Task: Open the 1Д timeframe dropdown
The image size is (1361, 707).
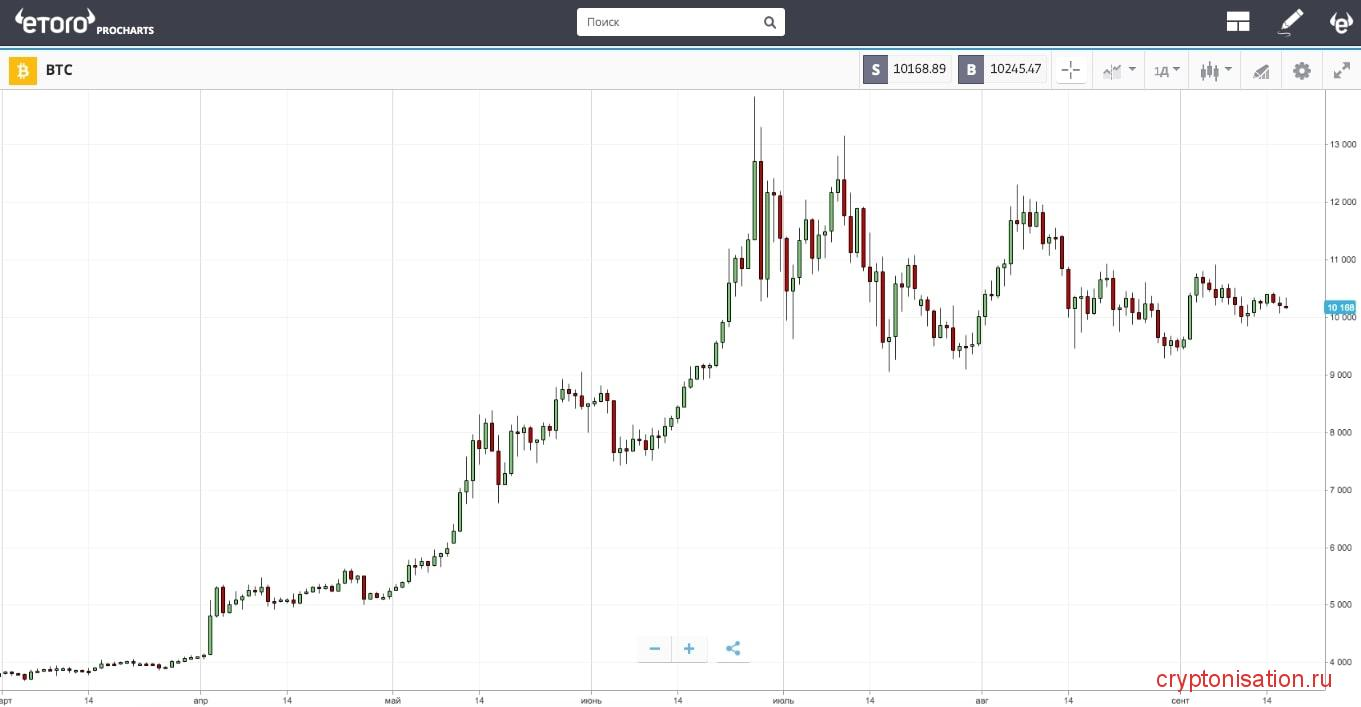Action: (x=1165, y=70)
